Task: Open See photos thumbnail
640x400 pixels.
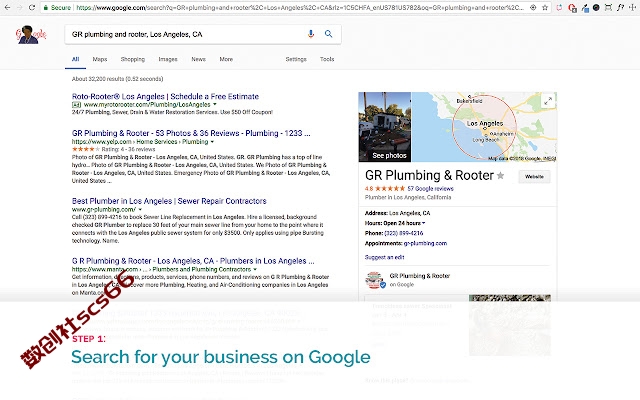Action: pyautogui.click(x=385, y=127)
